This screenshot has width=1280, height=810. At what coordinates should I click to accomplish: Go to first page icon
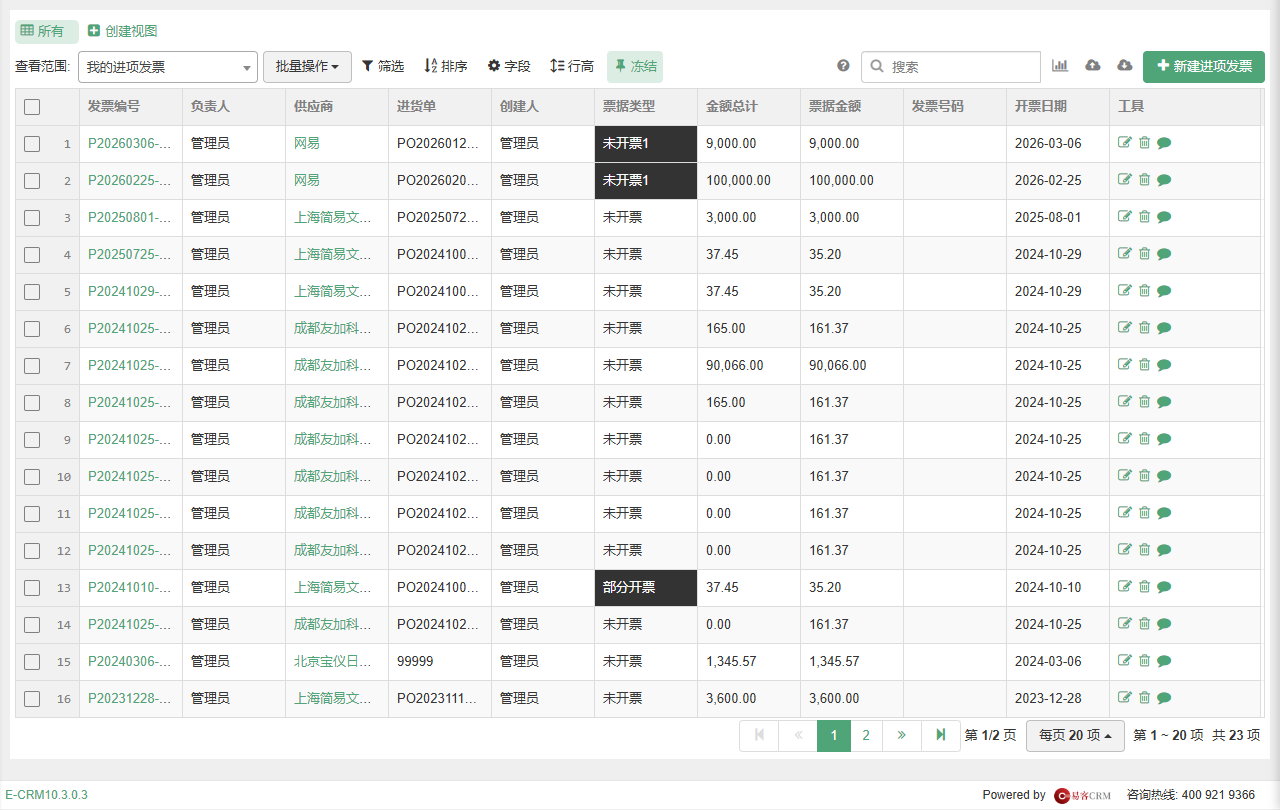point(759,735)
